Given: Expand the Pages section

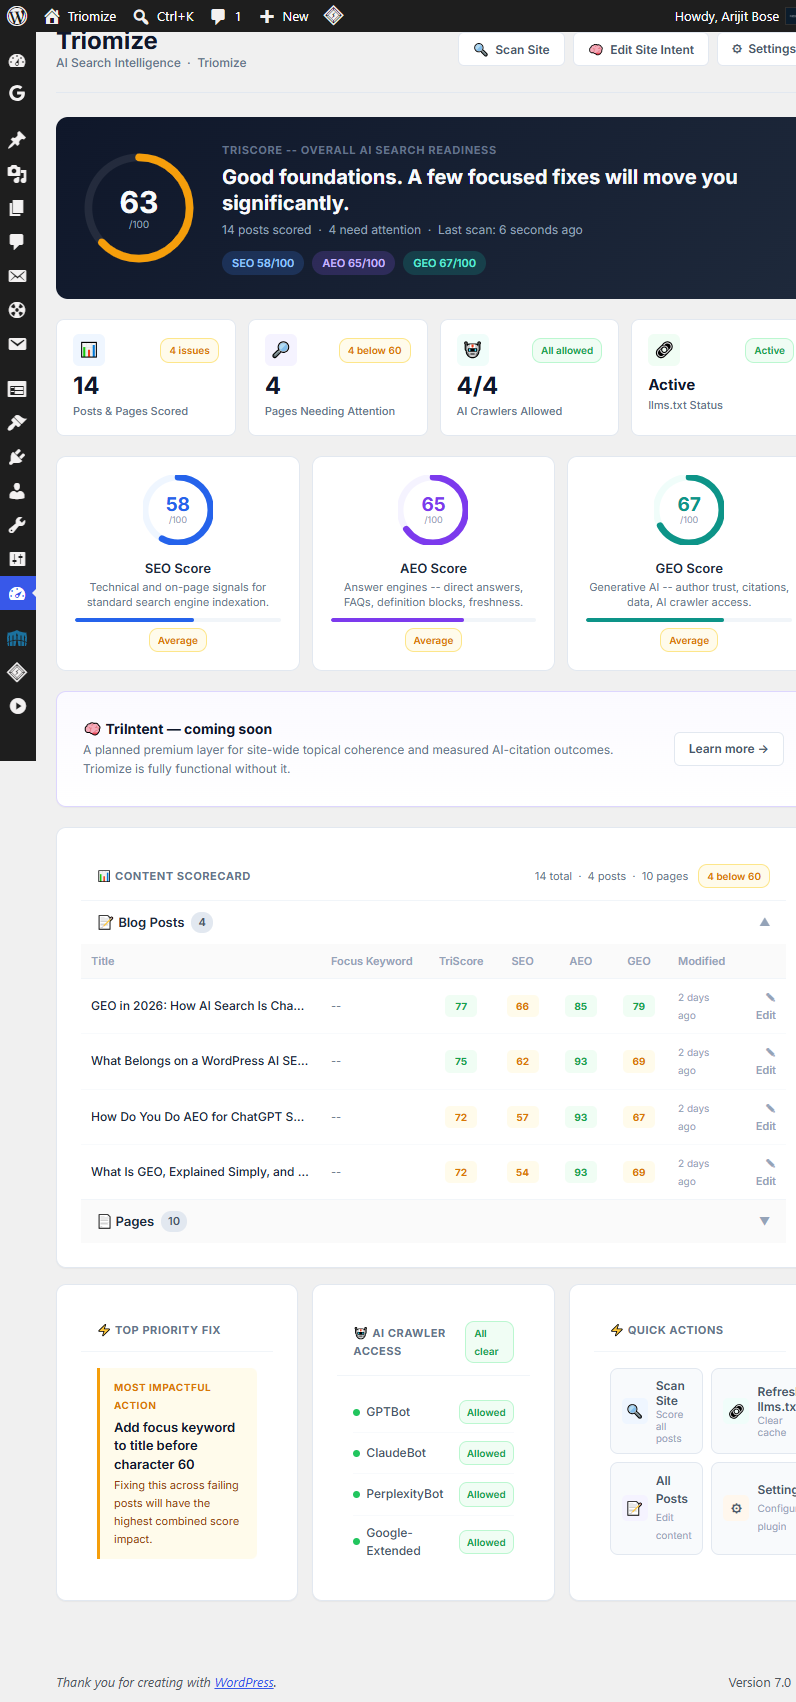Looking at the screenshot, I should (764, 1221).
